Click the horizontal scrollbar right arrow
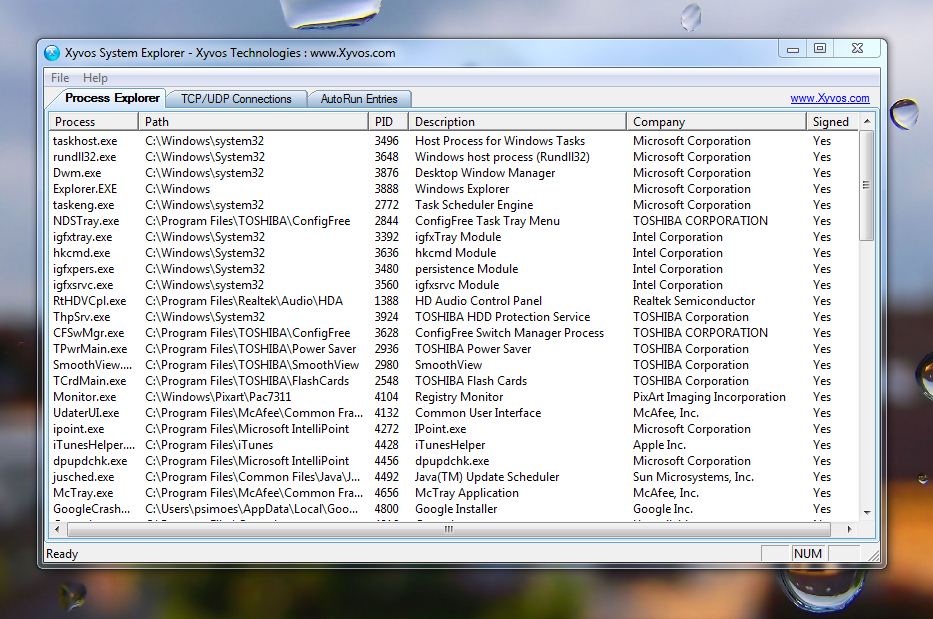This screenshot has width=933, height=619. [x=849, y=529]
